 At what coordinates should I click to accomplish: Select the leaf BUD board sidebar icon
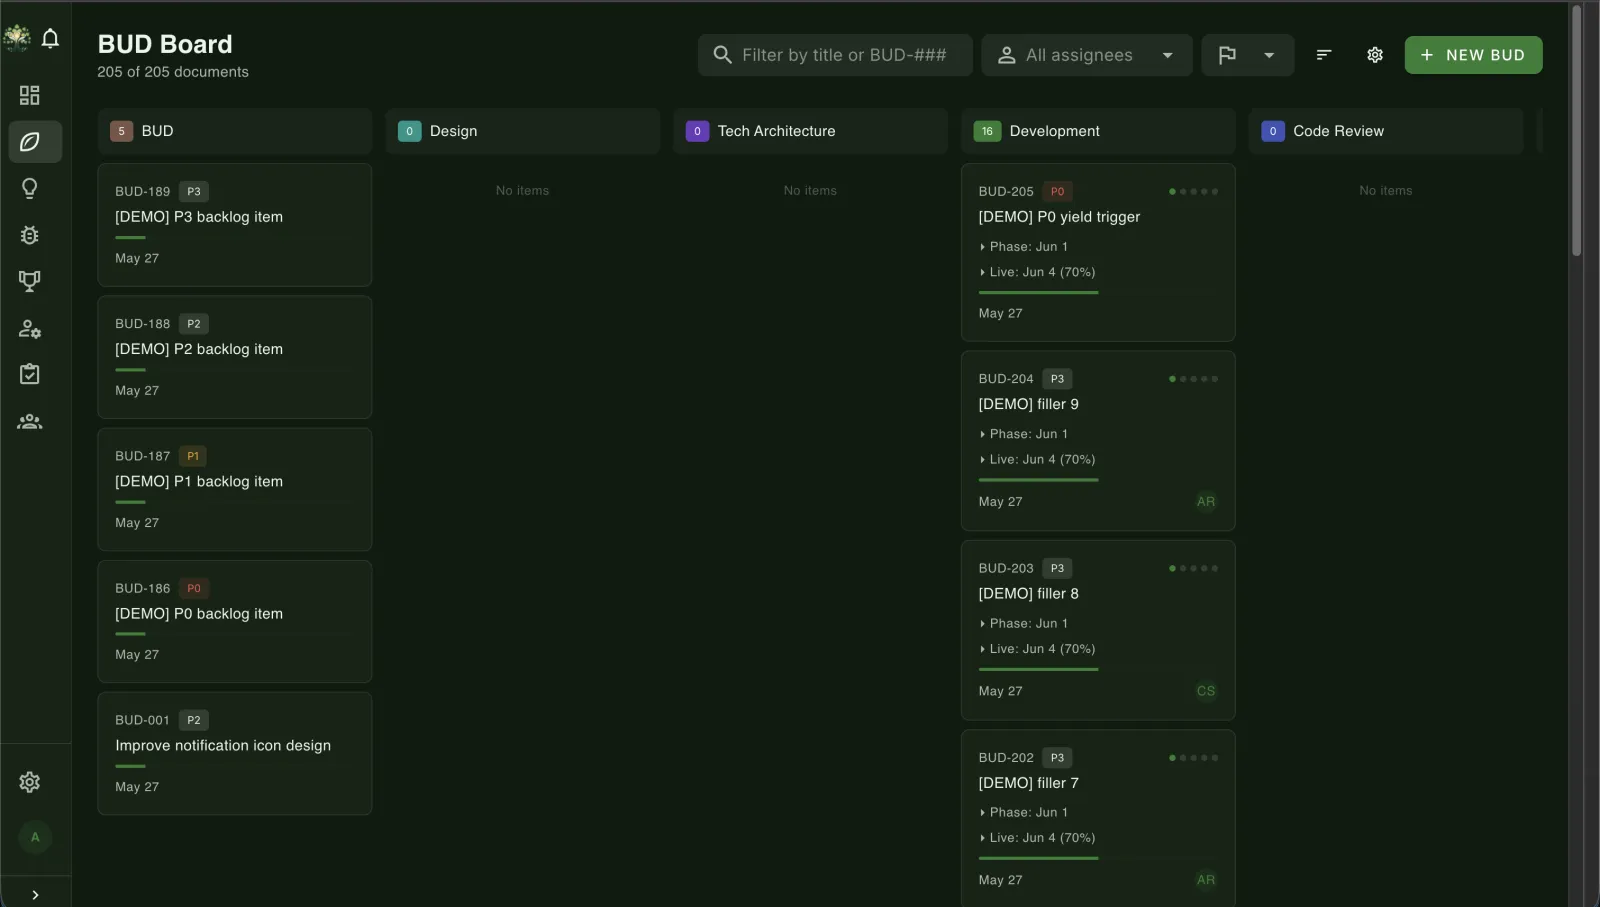(x=35, y=142)
